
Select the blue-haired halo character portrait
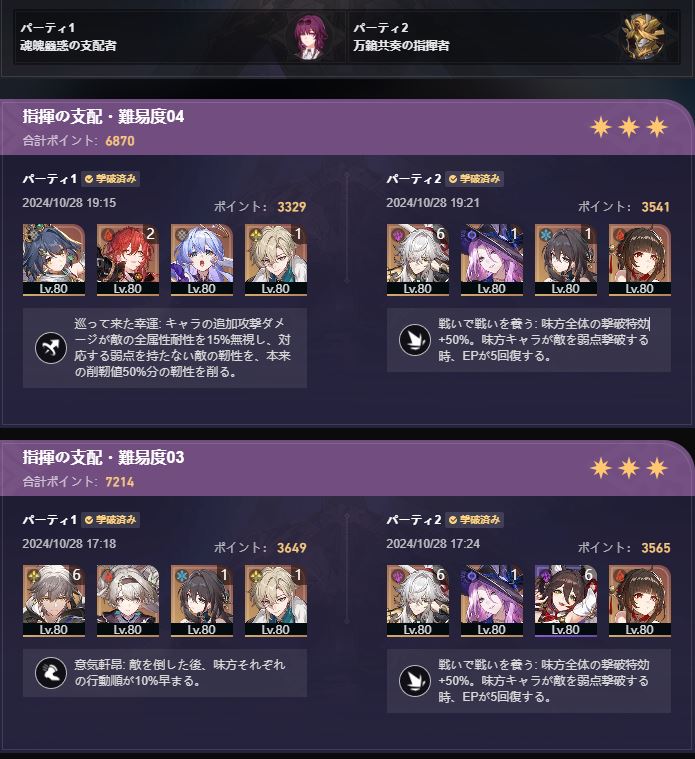point(202,259)
